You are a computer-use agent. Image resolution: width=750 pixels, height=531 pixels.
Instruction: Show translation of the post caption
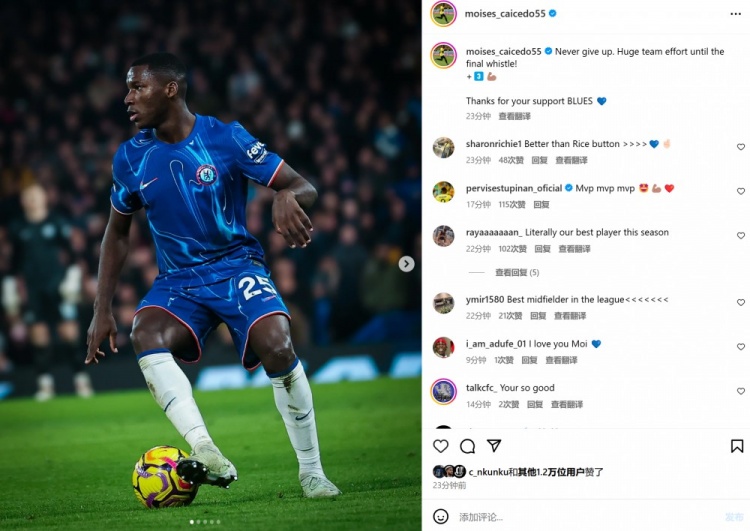pos(515,116)
